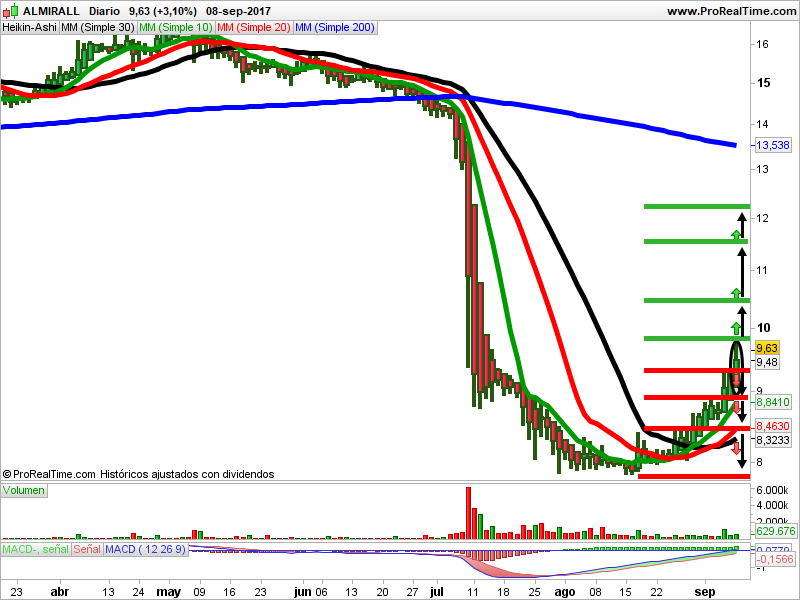Click the 8,4630 red average value tag
This screenshot has width=800, height=600.
772,426
